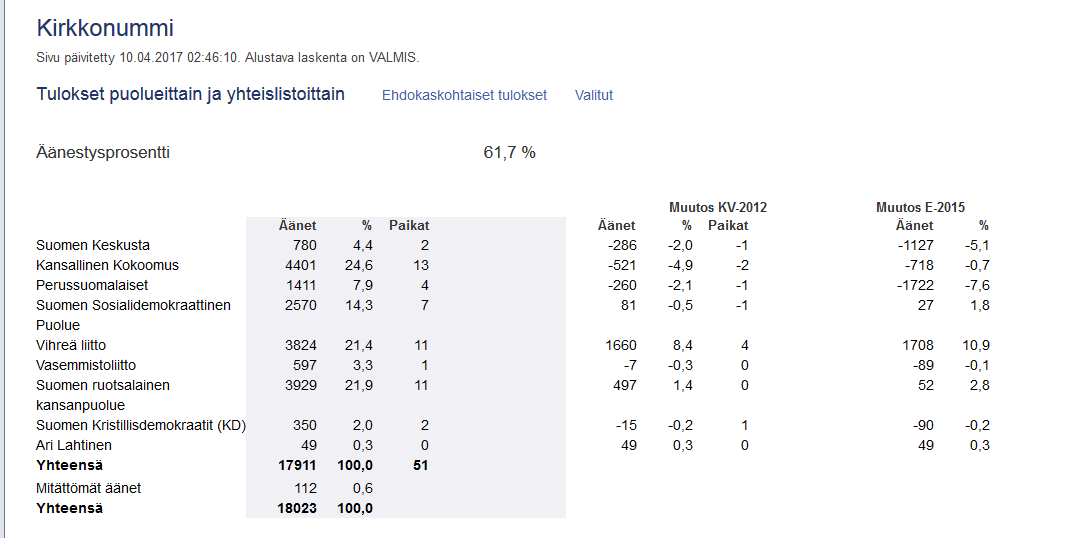Click the Muutos KV-2012 column group header
Viewport: 1088px width, 538px height.
[x=718, y=207]
